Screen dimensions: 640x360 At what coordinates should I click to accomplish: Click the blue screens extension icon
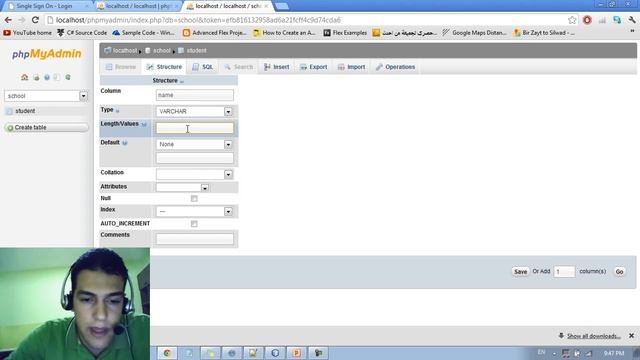(x=617, y=20)
